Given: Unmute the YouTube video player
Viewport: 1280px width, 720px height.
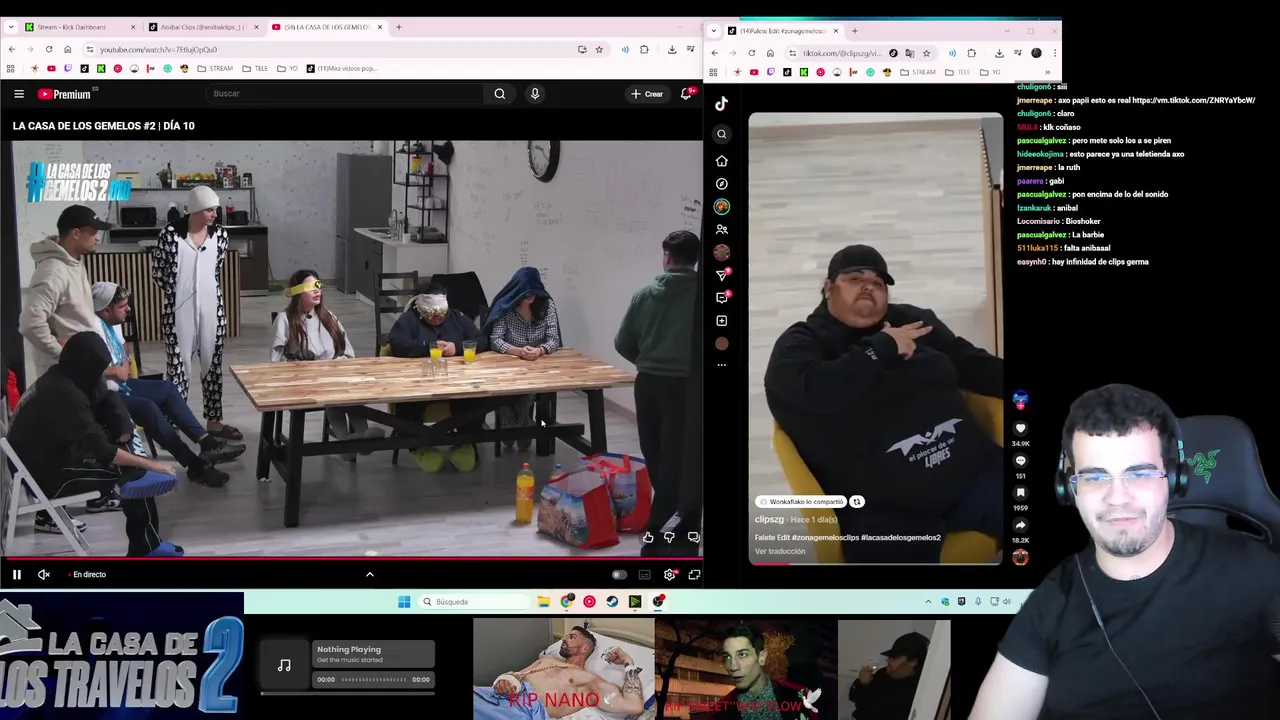Looking at the screenshot, I should pyautogui.click(x=44, y=574).
